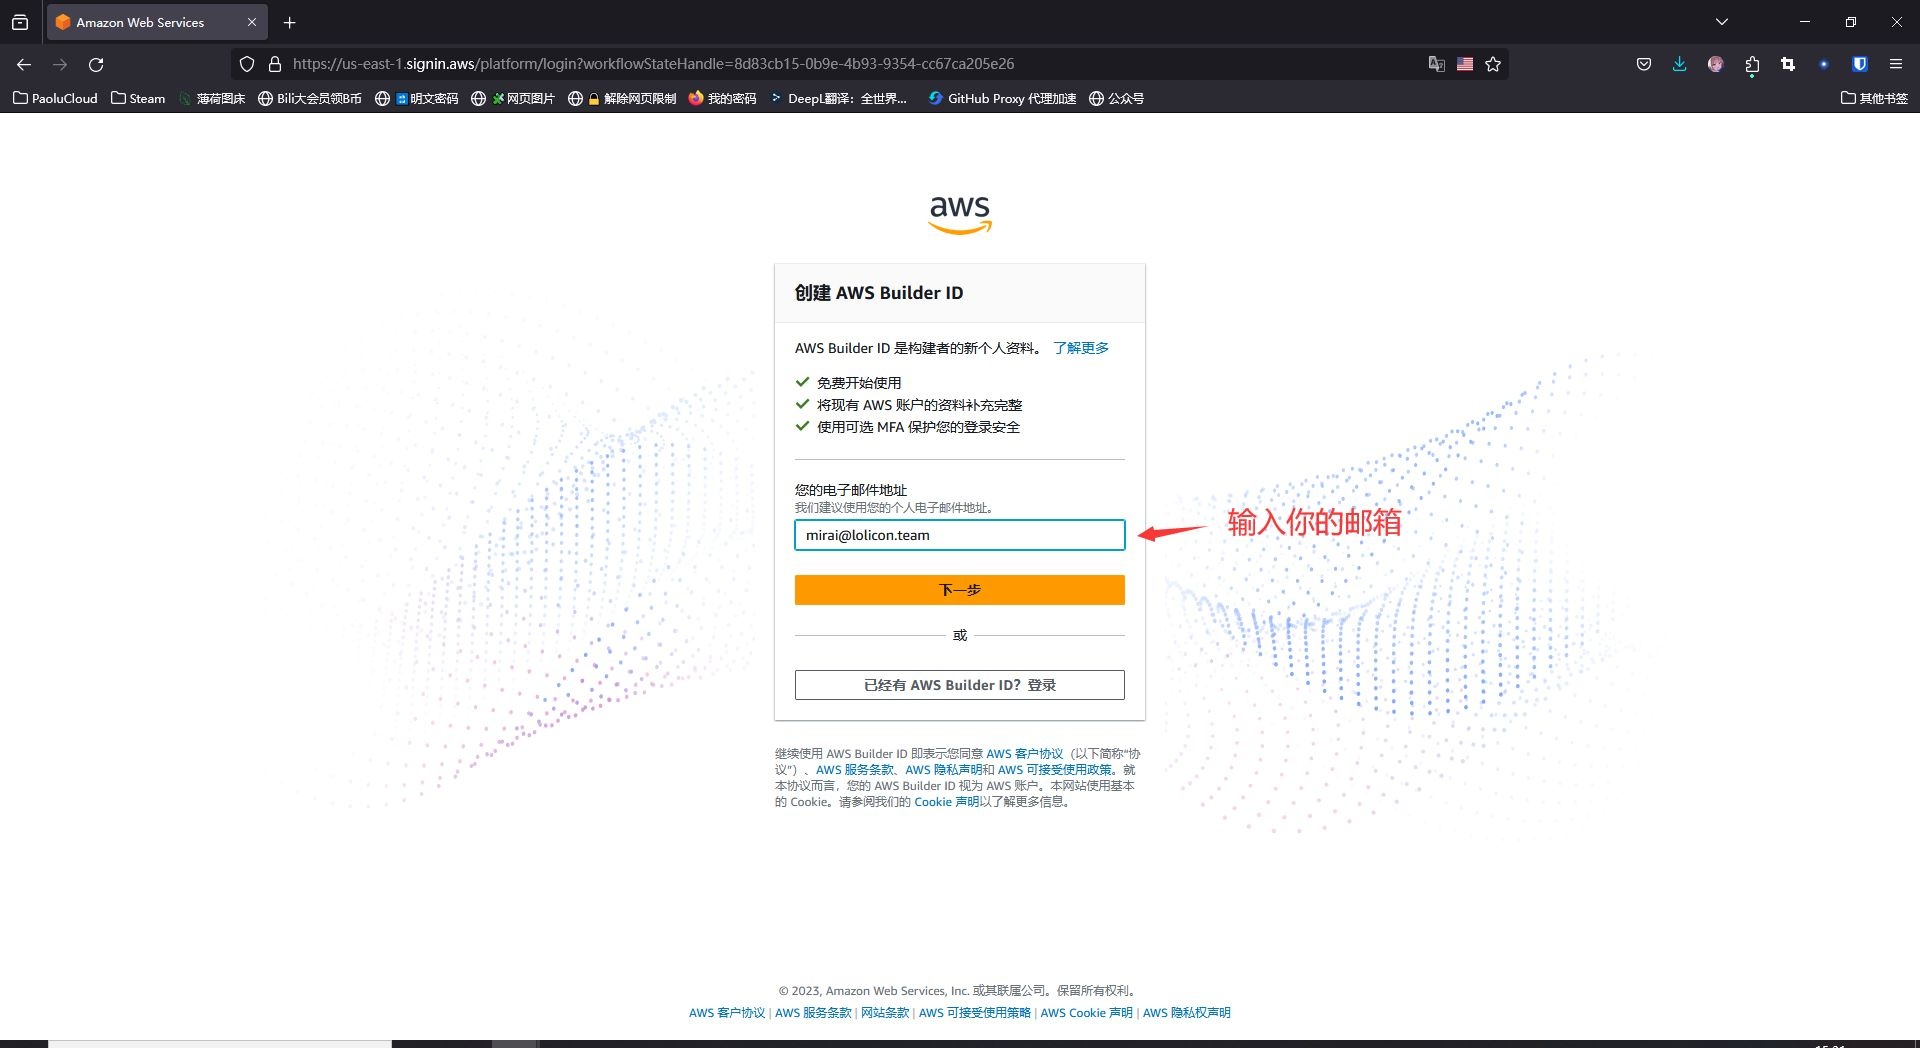Open AWS 服务条款 link in terms paragraph
1920x1048 pixels.
(x=855, y=770)
